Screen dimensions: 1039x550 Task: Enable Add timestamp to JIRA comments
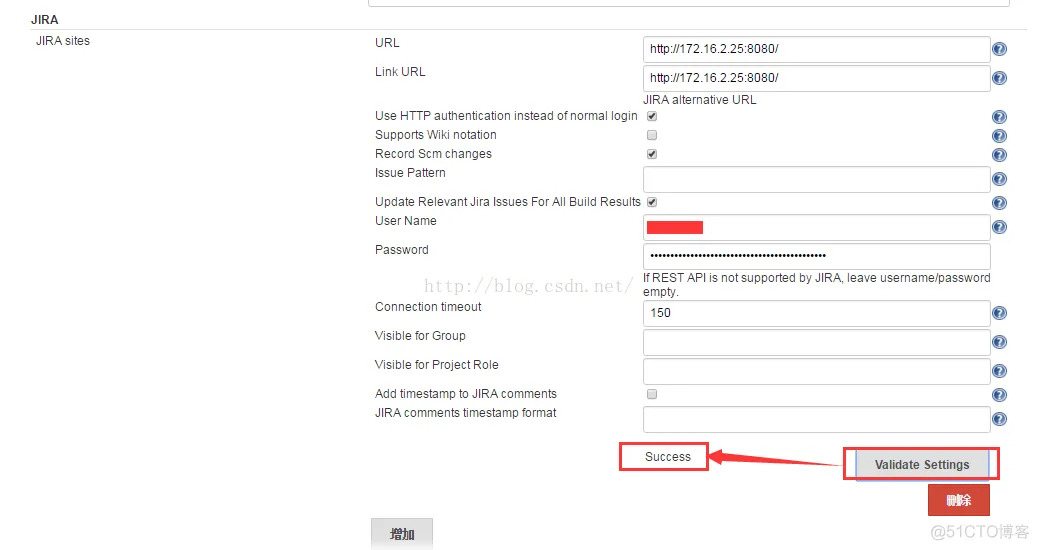pyautogui.click(x=652, y=394)
